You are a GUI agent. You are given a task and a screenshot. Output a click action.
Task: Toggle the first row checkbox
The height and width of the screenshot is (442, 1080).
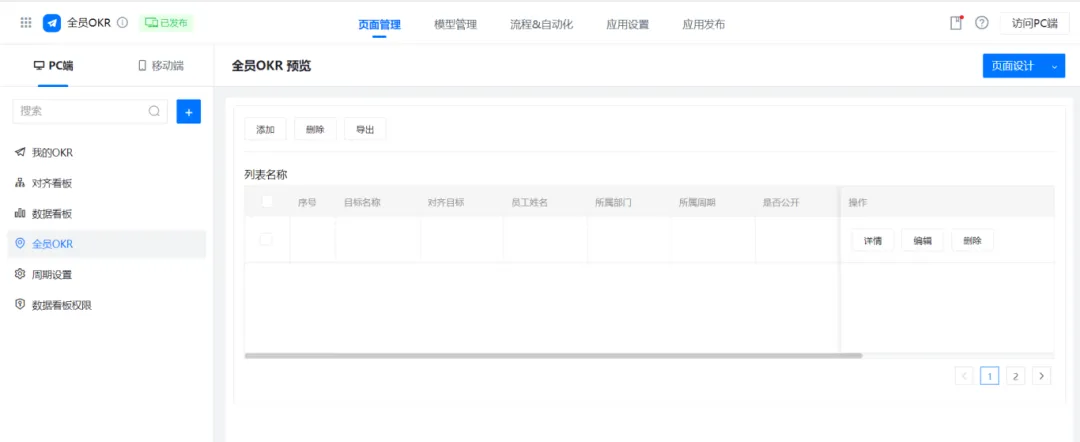pos(266,240)
